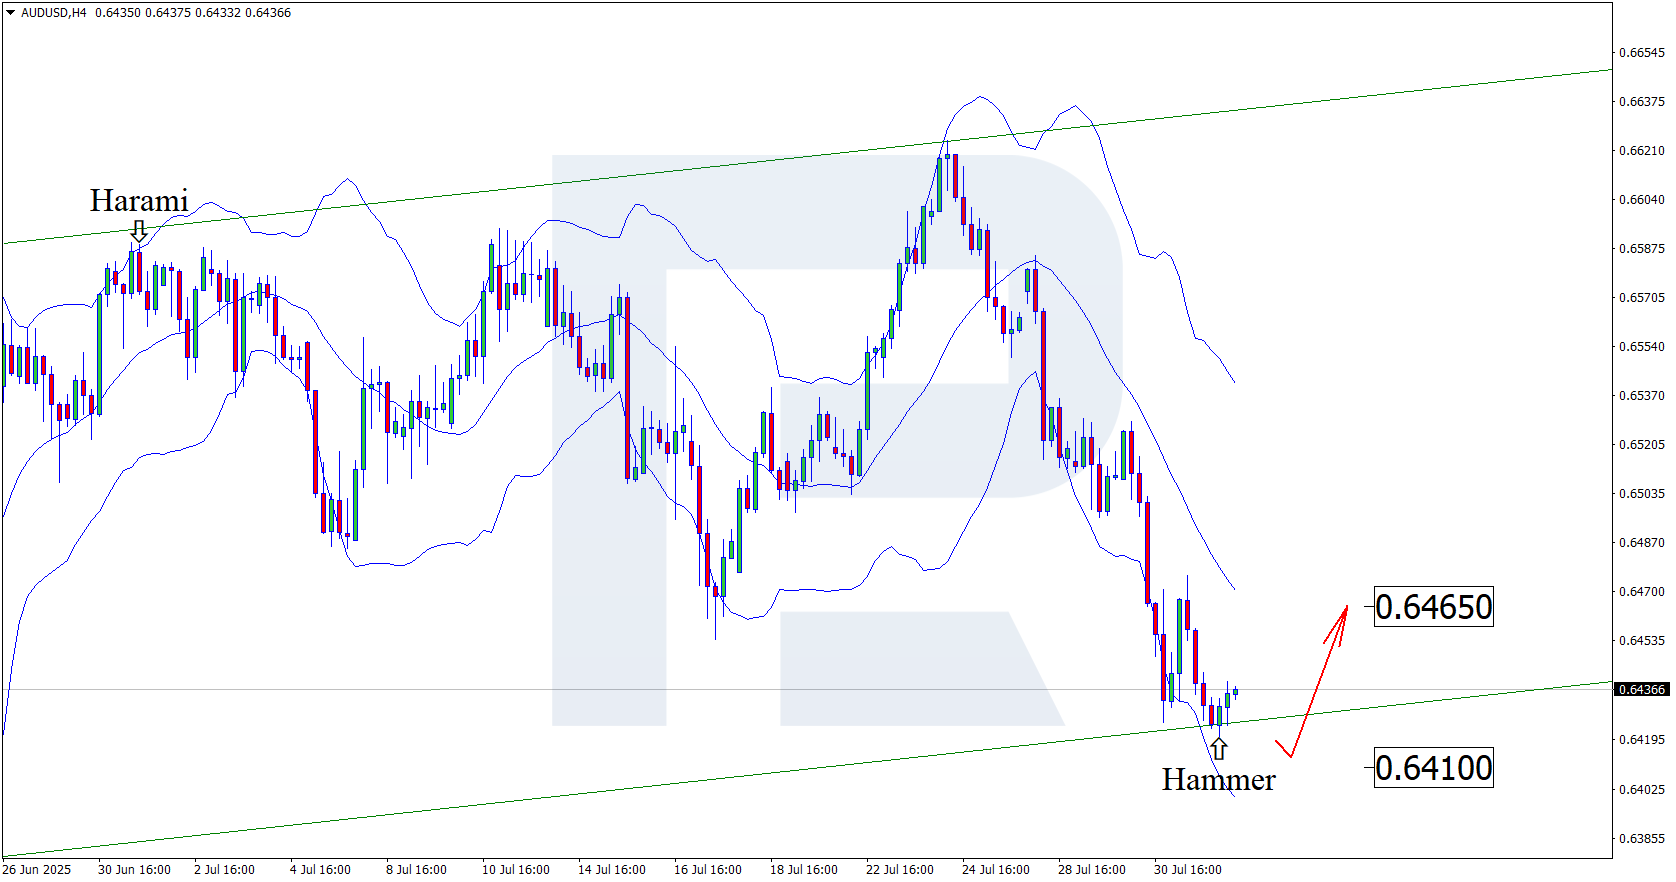Click the 22 Jul 16:00 time label

[x=900, y=870]
